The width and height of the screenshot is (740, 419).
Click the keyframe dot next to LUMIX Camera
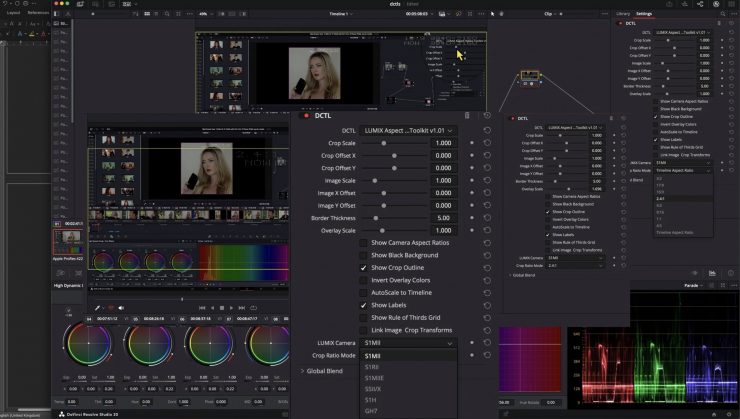pos(472,343)
